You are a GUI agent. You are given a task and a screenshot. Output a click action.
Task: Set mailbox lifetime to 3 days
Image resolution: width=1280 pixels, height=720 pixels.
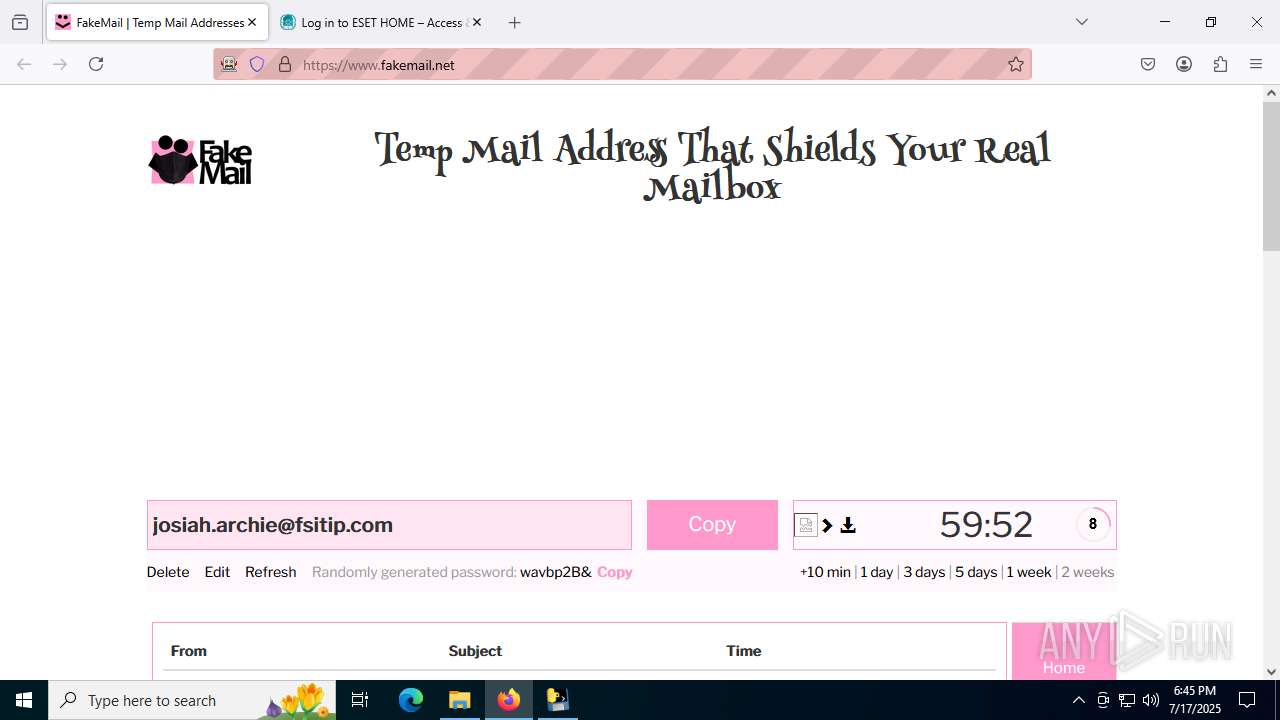(924, 572)
